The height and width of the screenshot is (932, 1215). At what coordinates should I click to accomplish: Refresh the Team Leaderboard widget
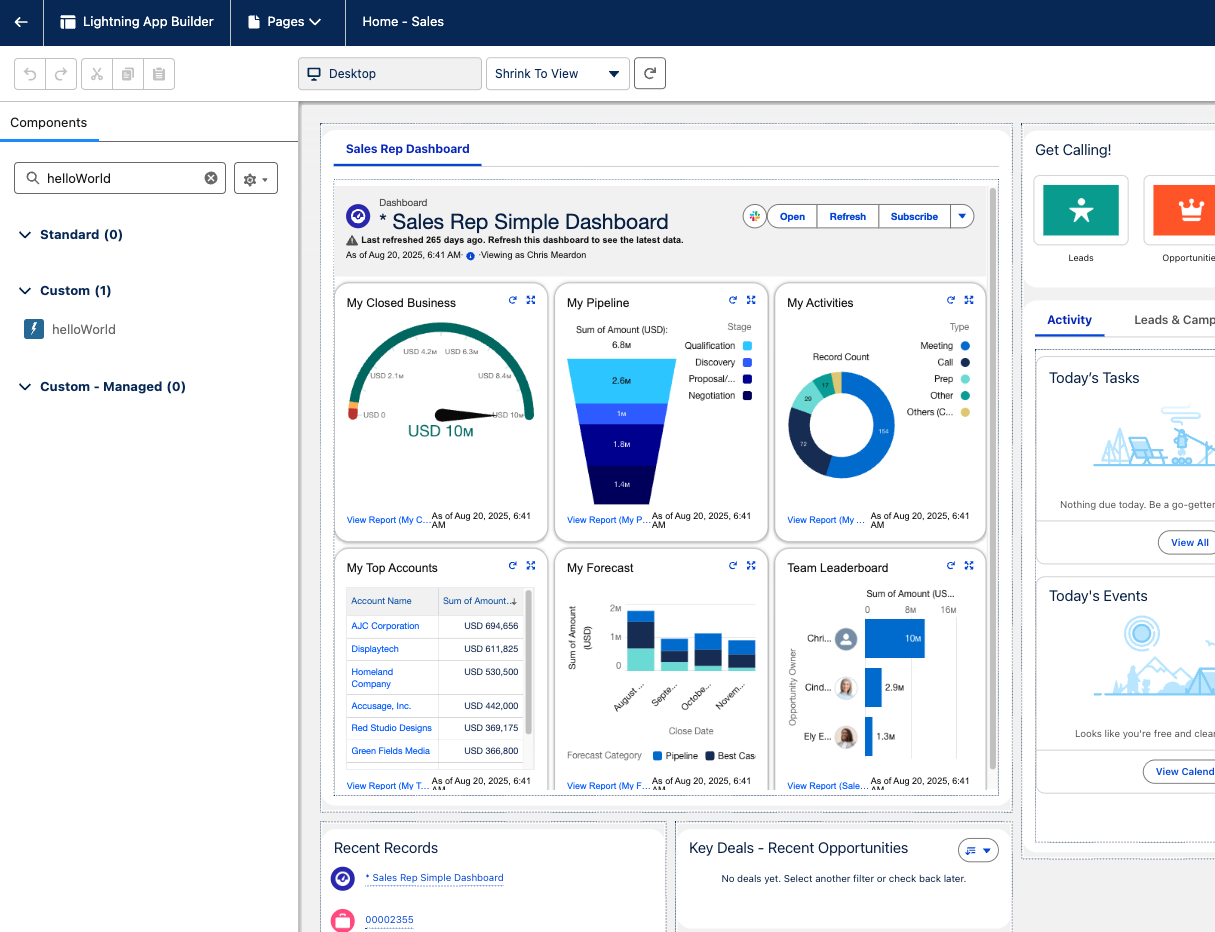click(951, 565)
